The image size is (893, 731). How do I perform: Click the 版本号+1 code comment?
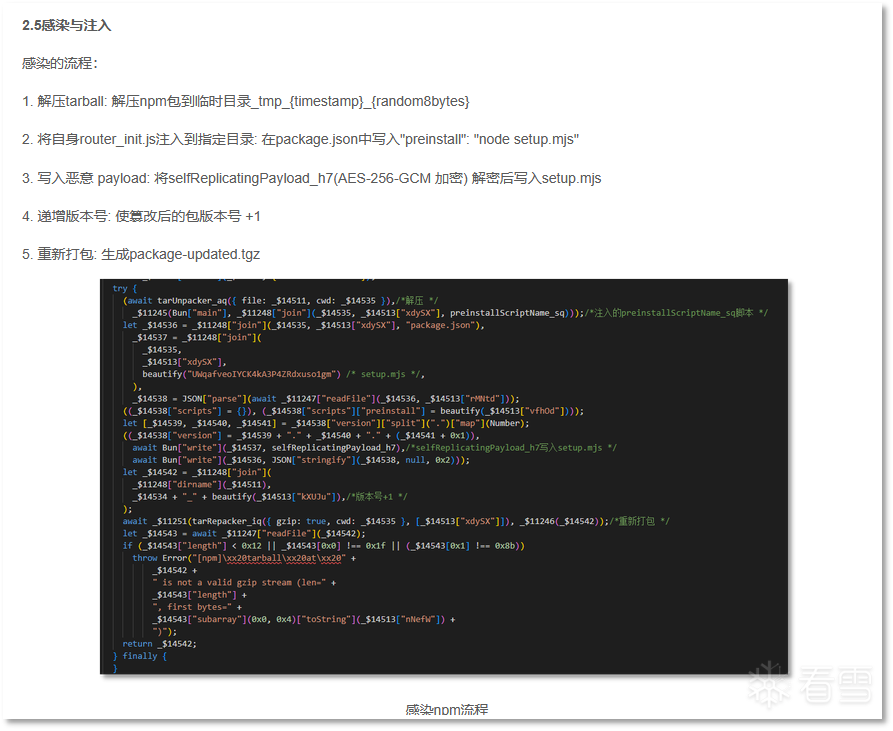(376, 496)
